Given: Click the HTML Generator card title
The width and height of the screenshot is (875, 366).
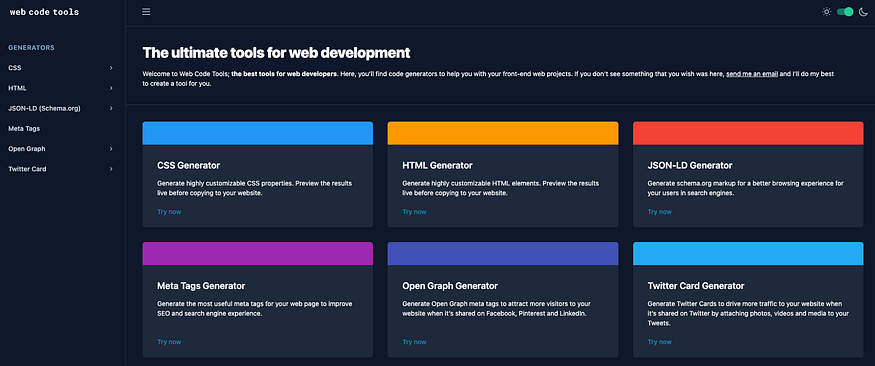Looking at the screenshot, I should point(438,166).
